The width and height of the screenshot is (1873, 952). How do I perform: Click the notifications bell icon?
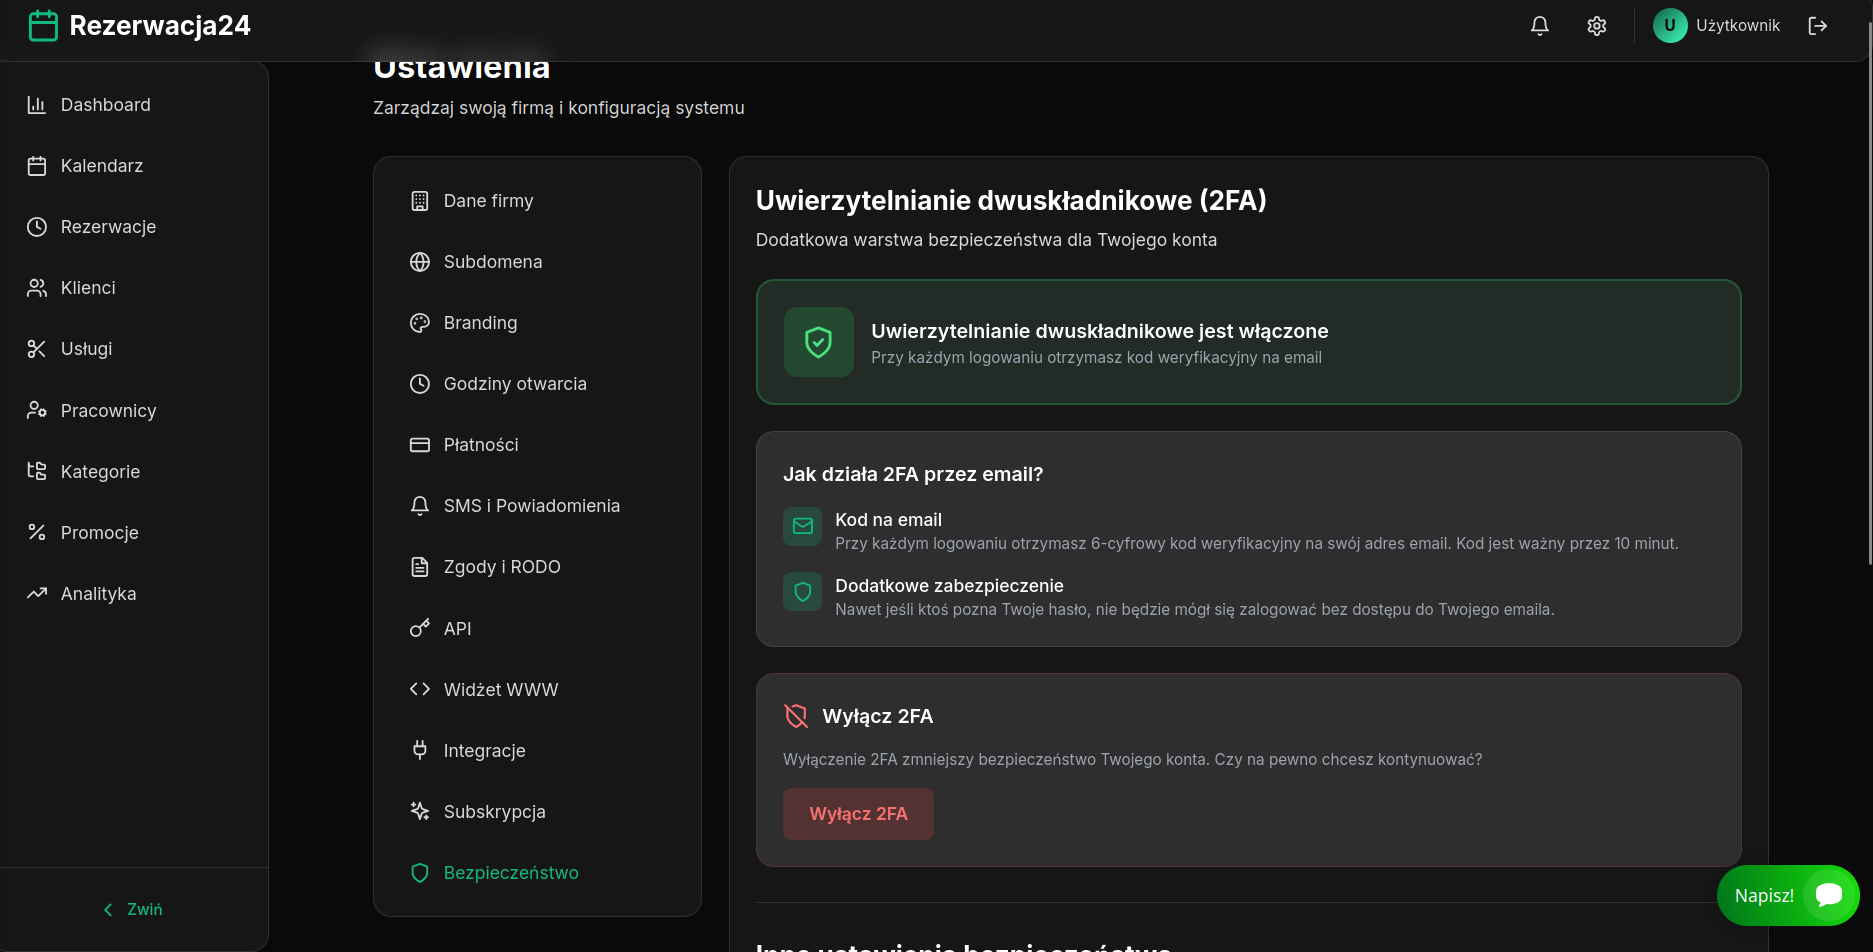tap(1539, 25)
